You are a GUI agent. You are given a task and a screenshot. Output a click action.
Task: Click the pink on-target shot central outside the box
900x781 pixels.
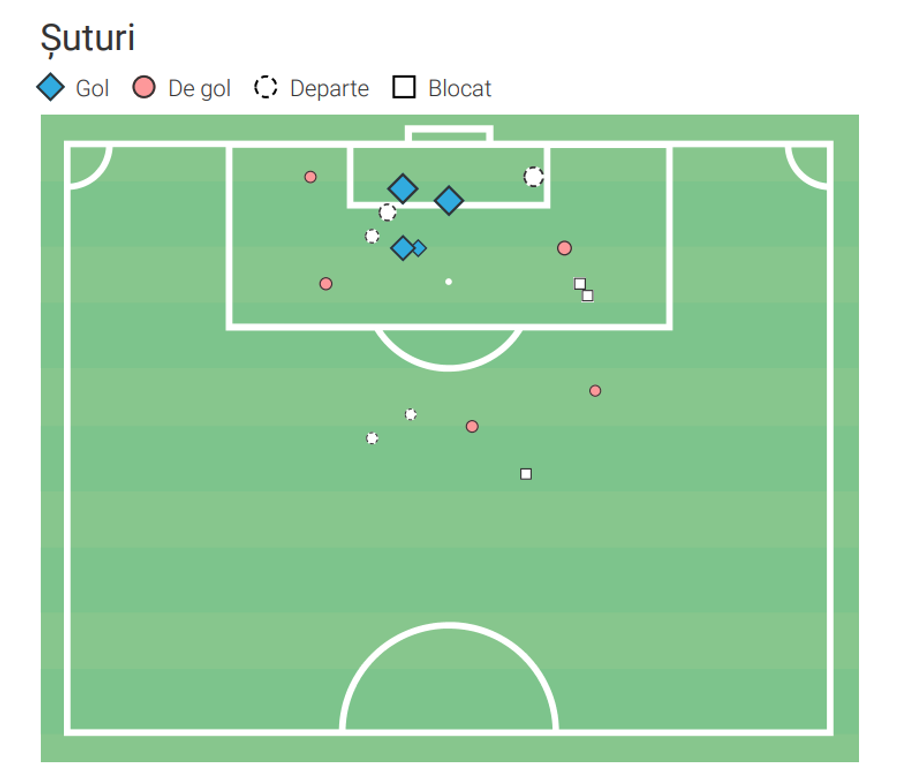pyautogui.click(x=472, y=426)
